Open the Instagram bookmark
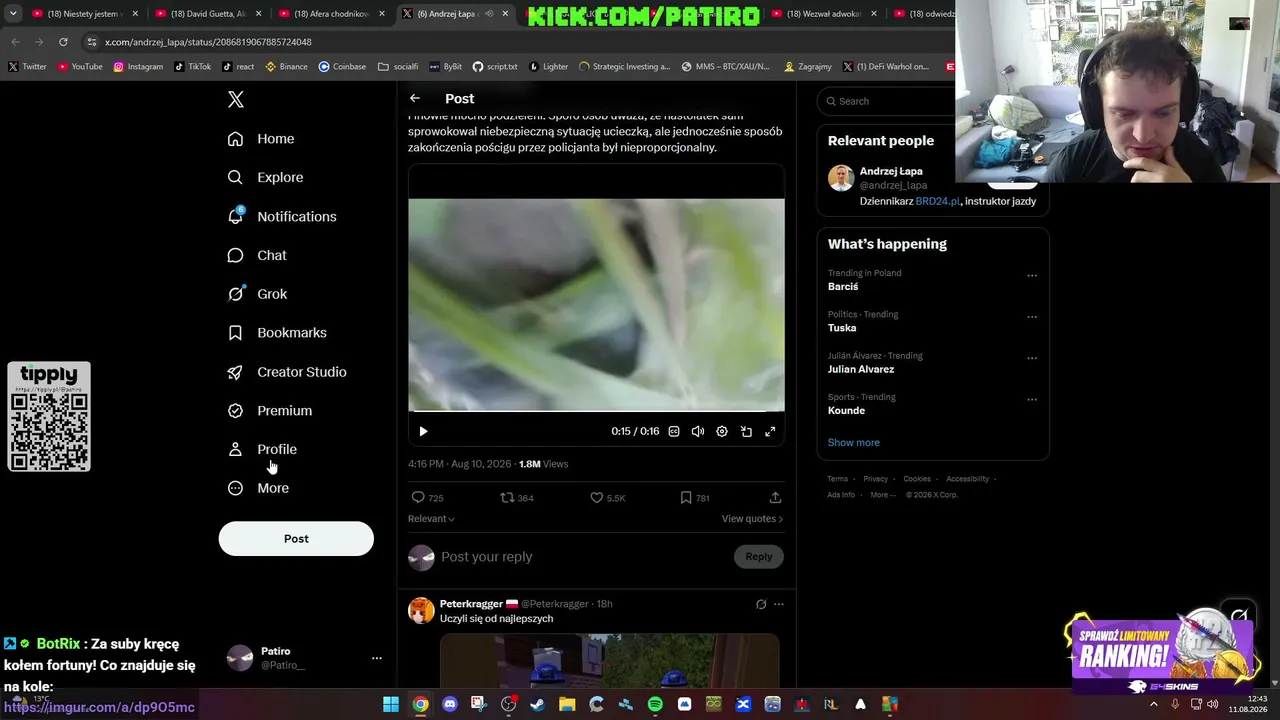This screenshot has height=720, width=1280. (x=138, y=67)
